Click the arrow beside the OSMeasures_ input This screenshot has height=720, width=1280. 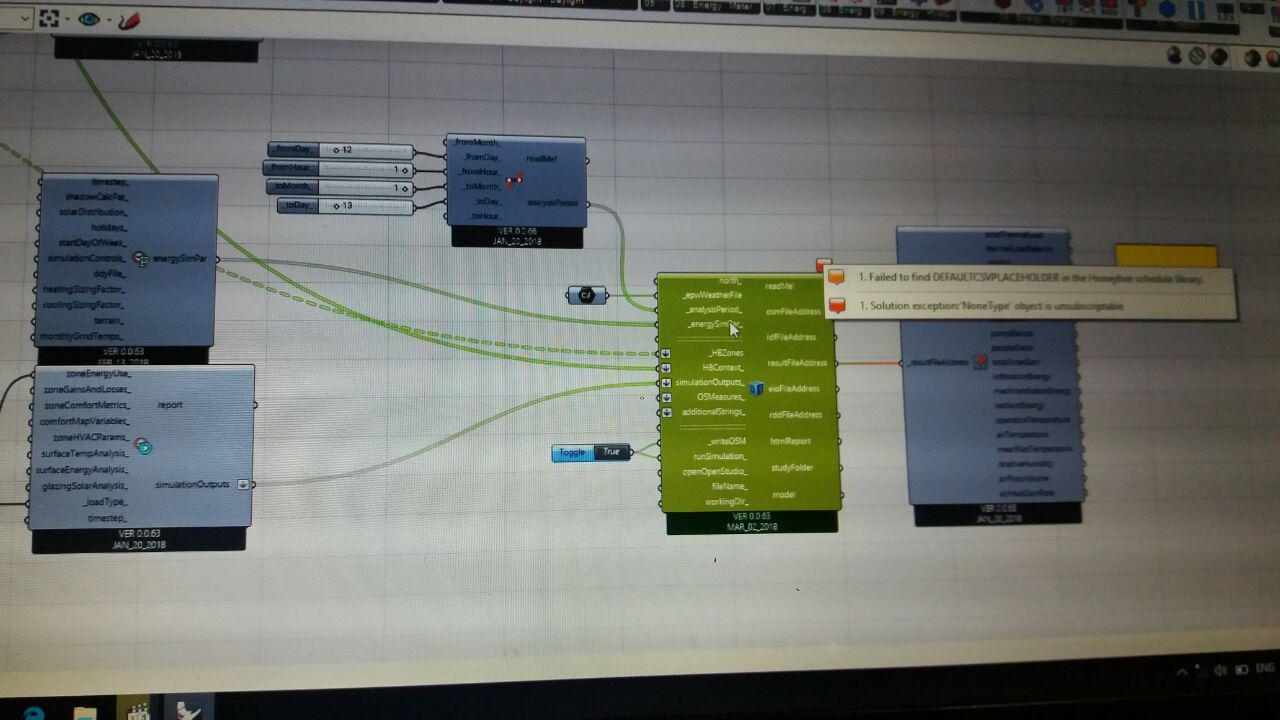coord(666,397)
